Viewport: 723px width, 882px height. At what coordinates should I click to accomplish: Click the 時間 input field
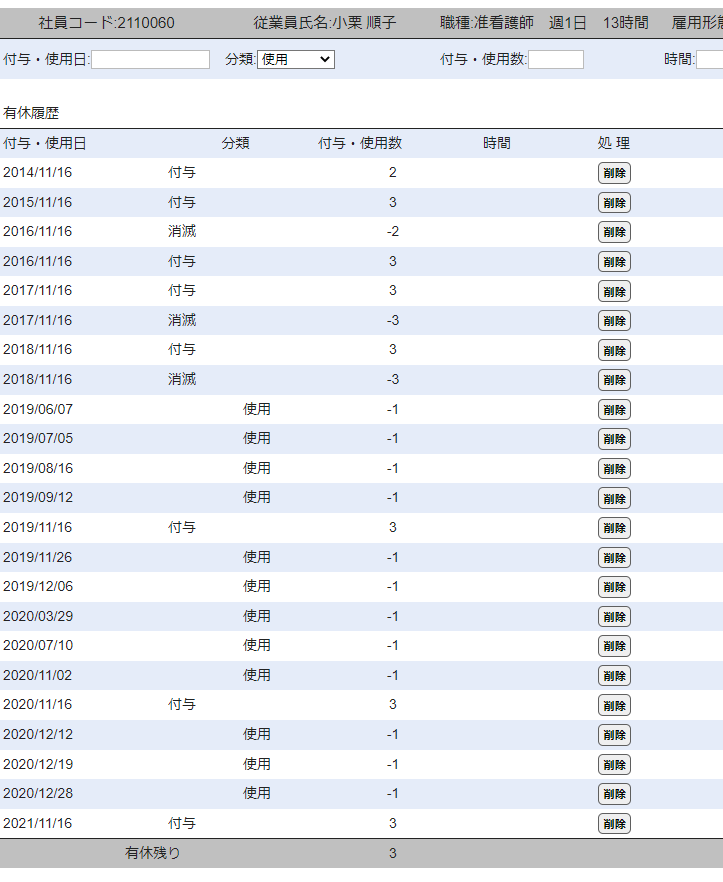(709, 60)
